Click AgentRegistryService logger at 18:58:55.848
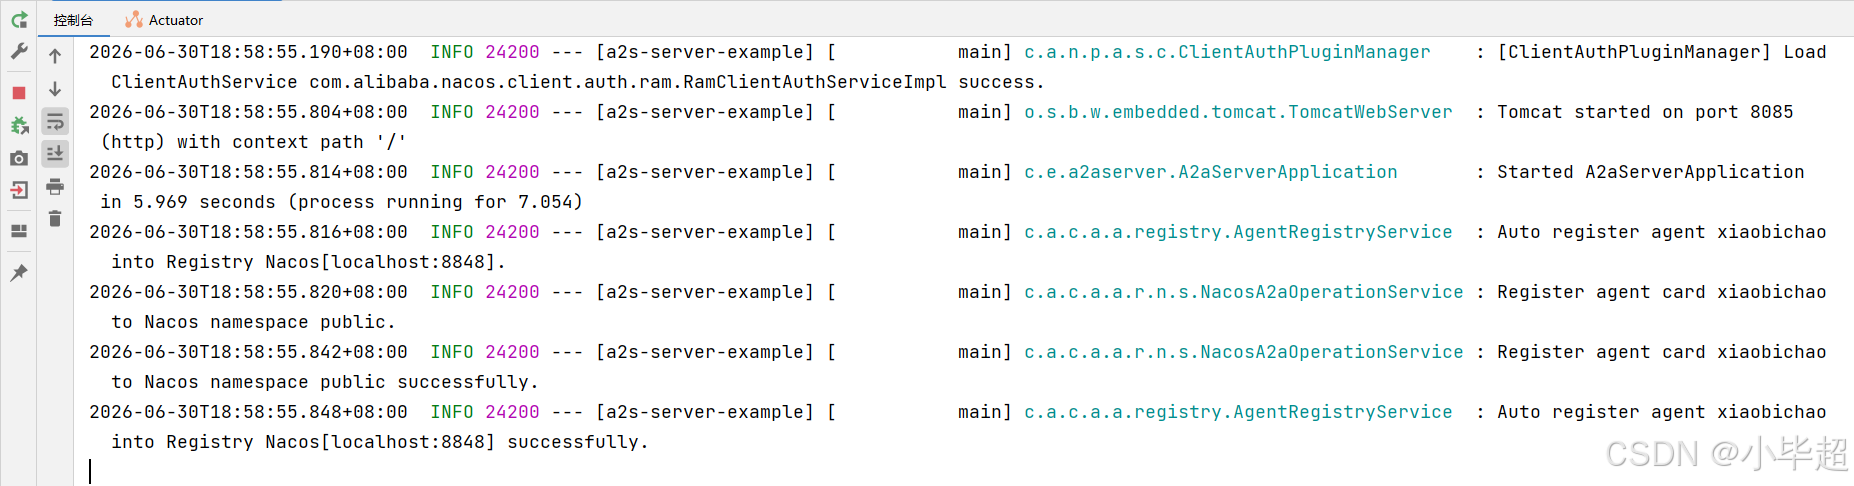This screenshot has width=1854, height=486. 1238,412
